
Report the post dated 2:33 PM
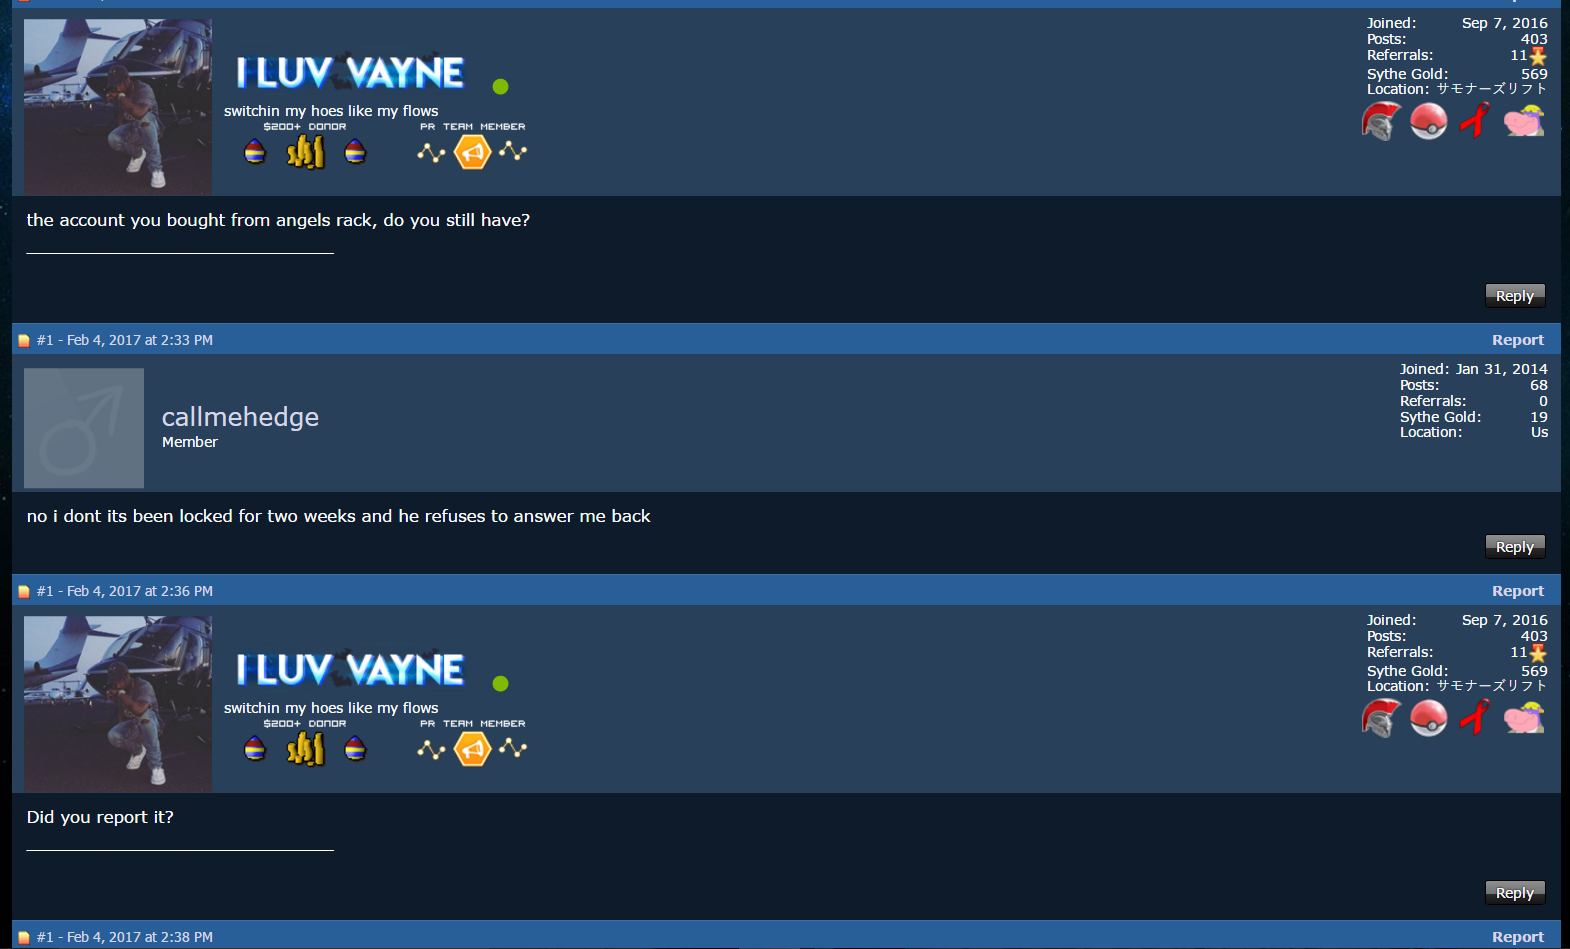coord(1518,340)
